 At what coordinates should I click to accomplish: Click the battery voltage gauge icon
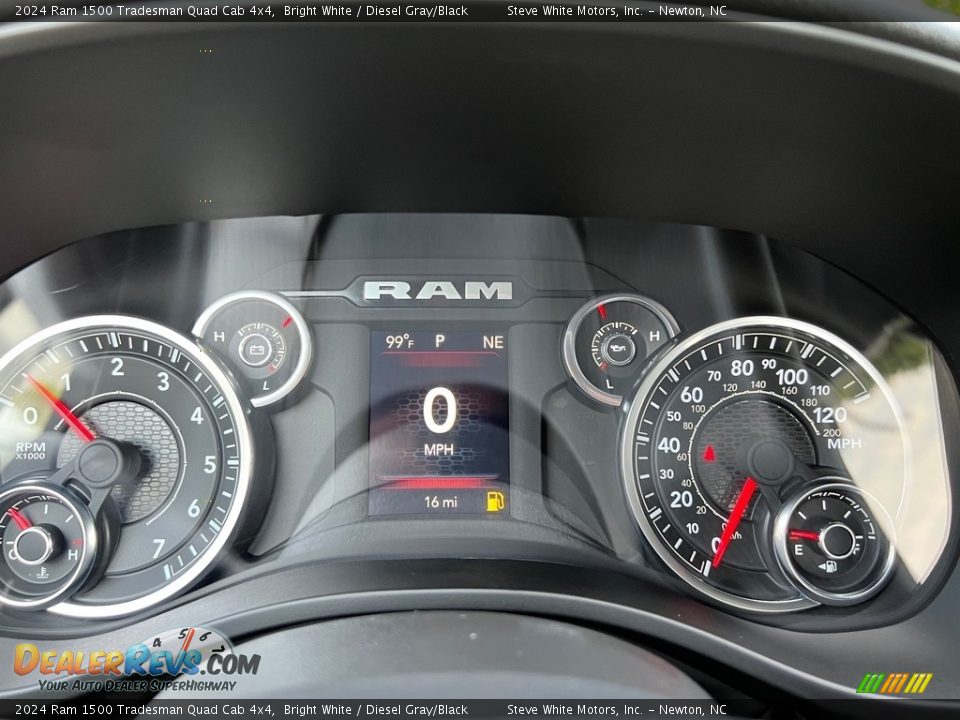255,350
